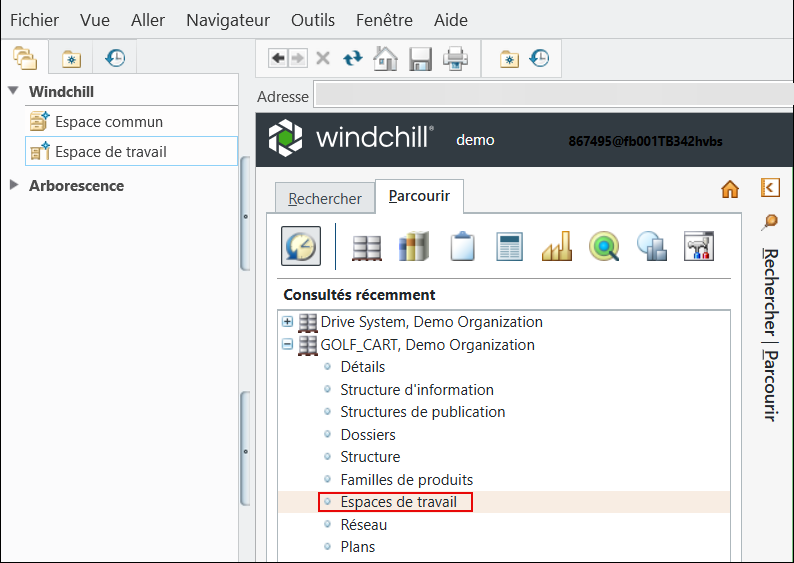Click vertical Parcourir label on sidebar
The width and height of the screenshot is (794, 563).
tap(770, 386)
